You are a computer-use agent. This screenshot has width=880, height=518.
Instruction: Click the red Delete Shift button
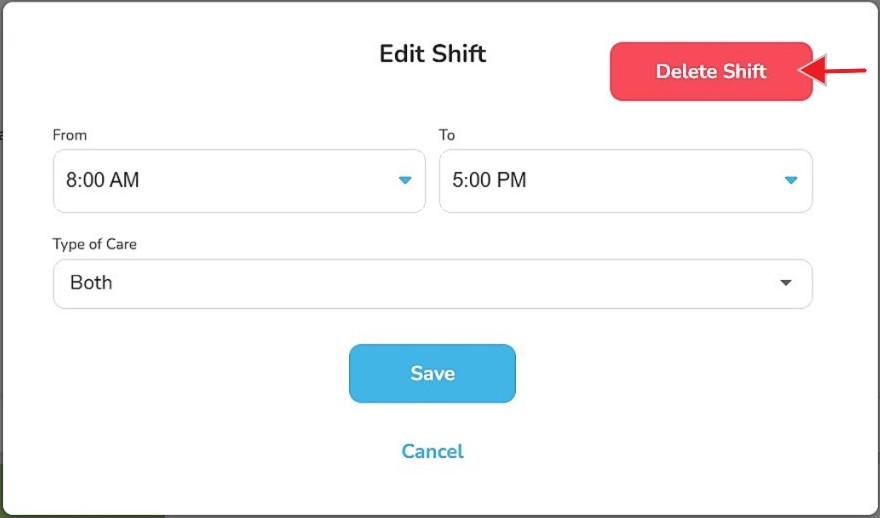click(710, 71)
